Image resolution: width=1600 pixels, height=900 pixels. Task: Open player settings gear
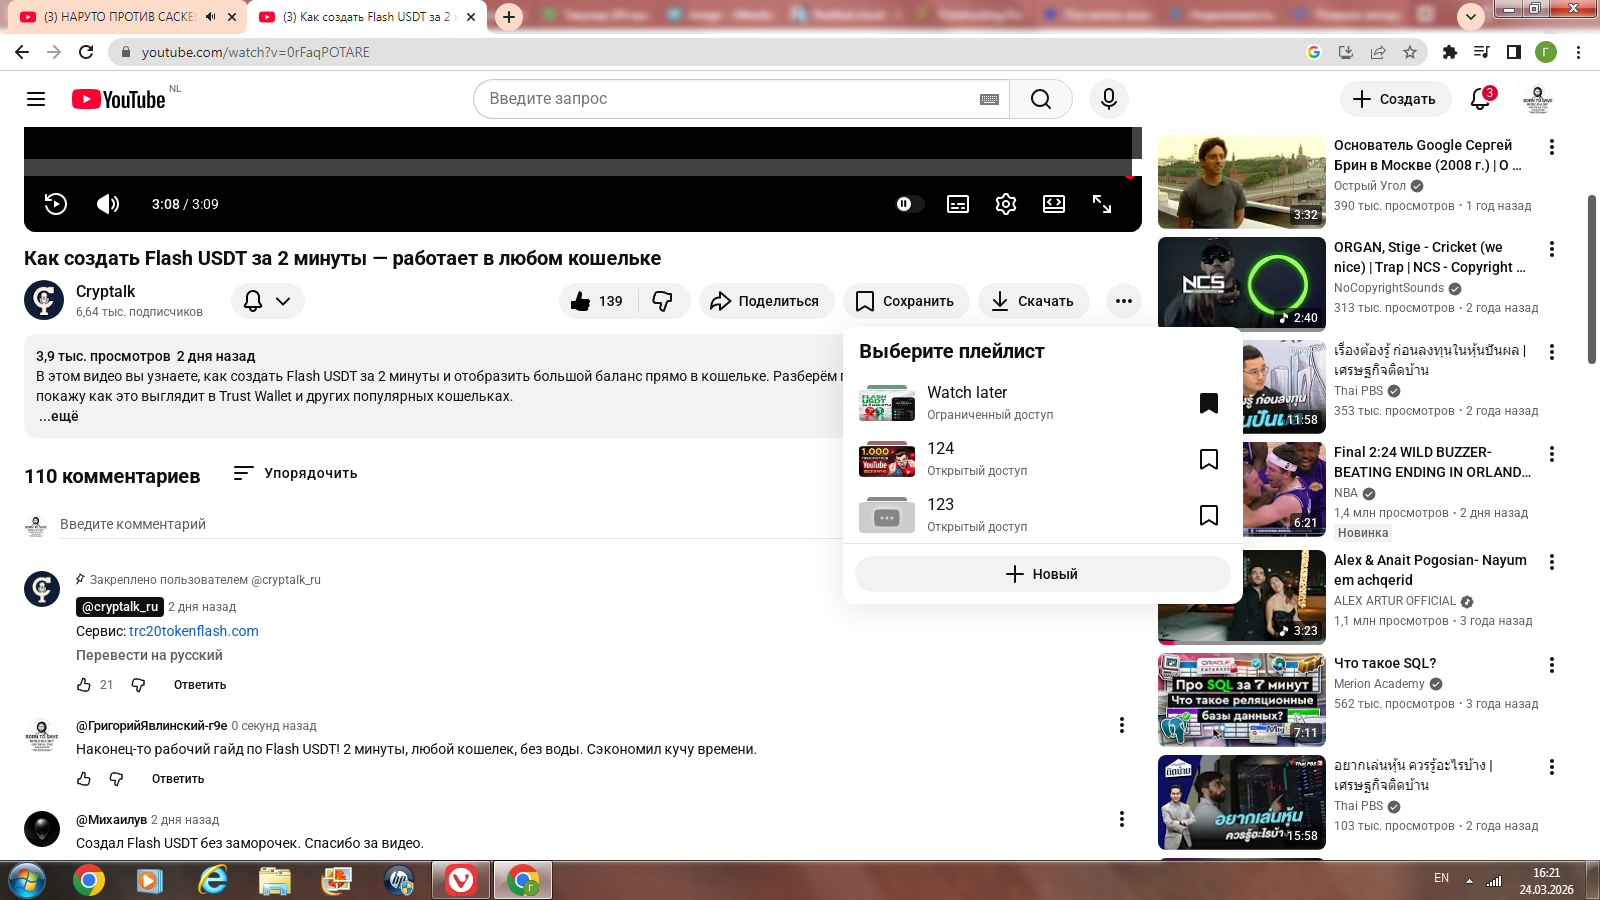click(x=1006, y=204)
